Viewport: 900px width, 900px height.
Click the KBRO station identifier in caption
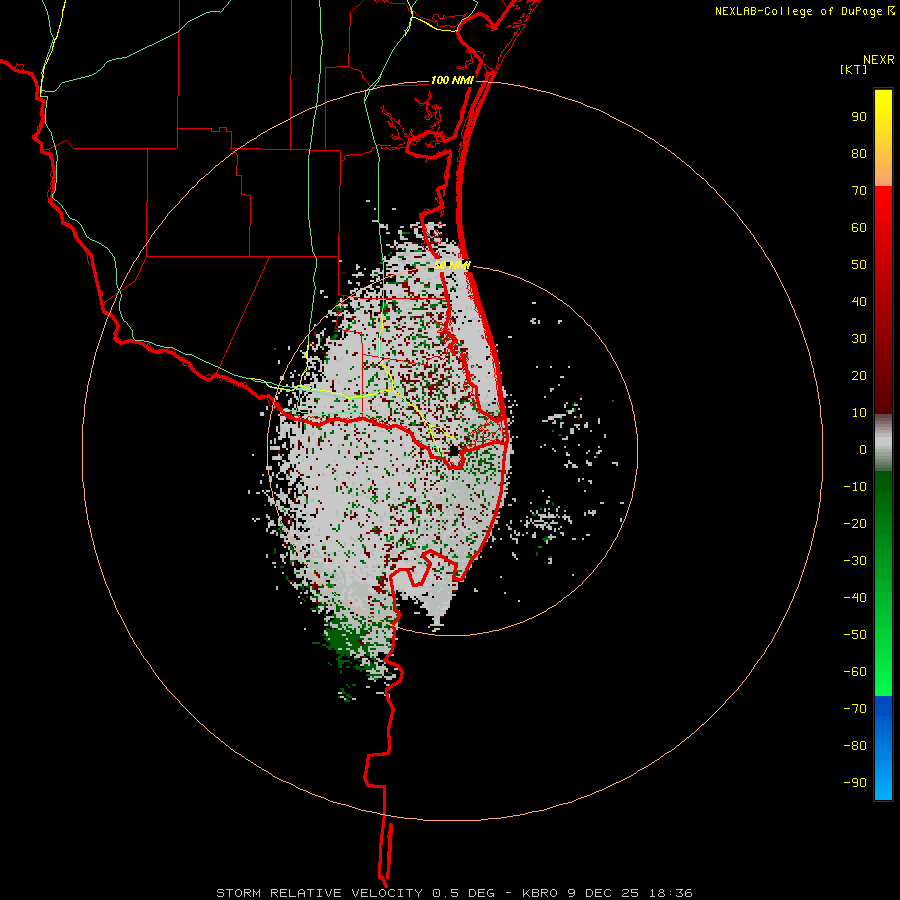point(540,893)
